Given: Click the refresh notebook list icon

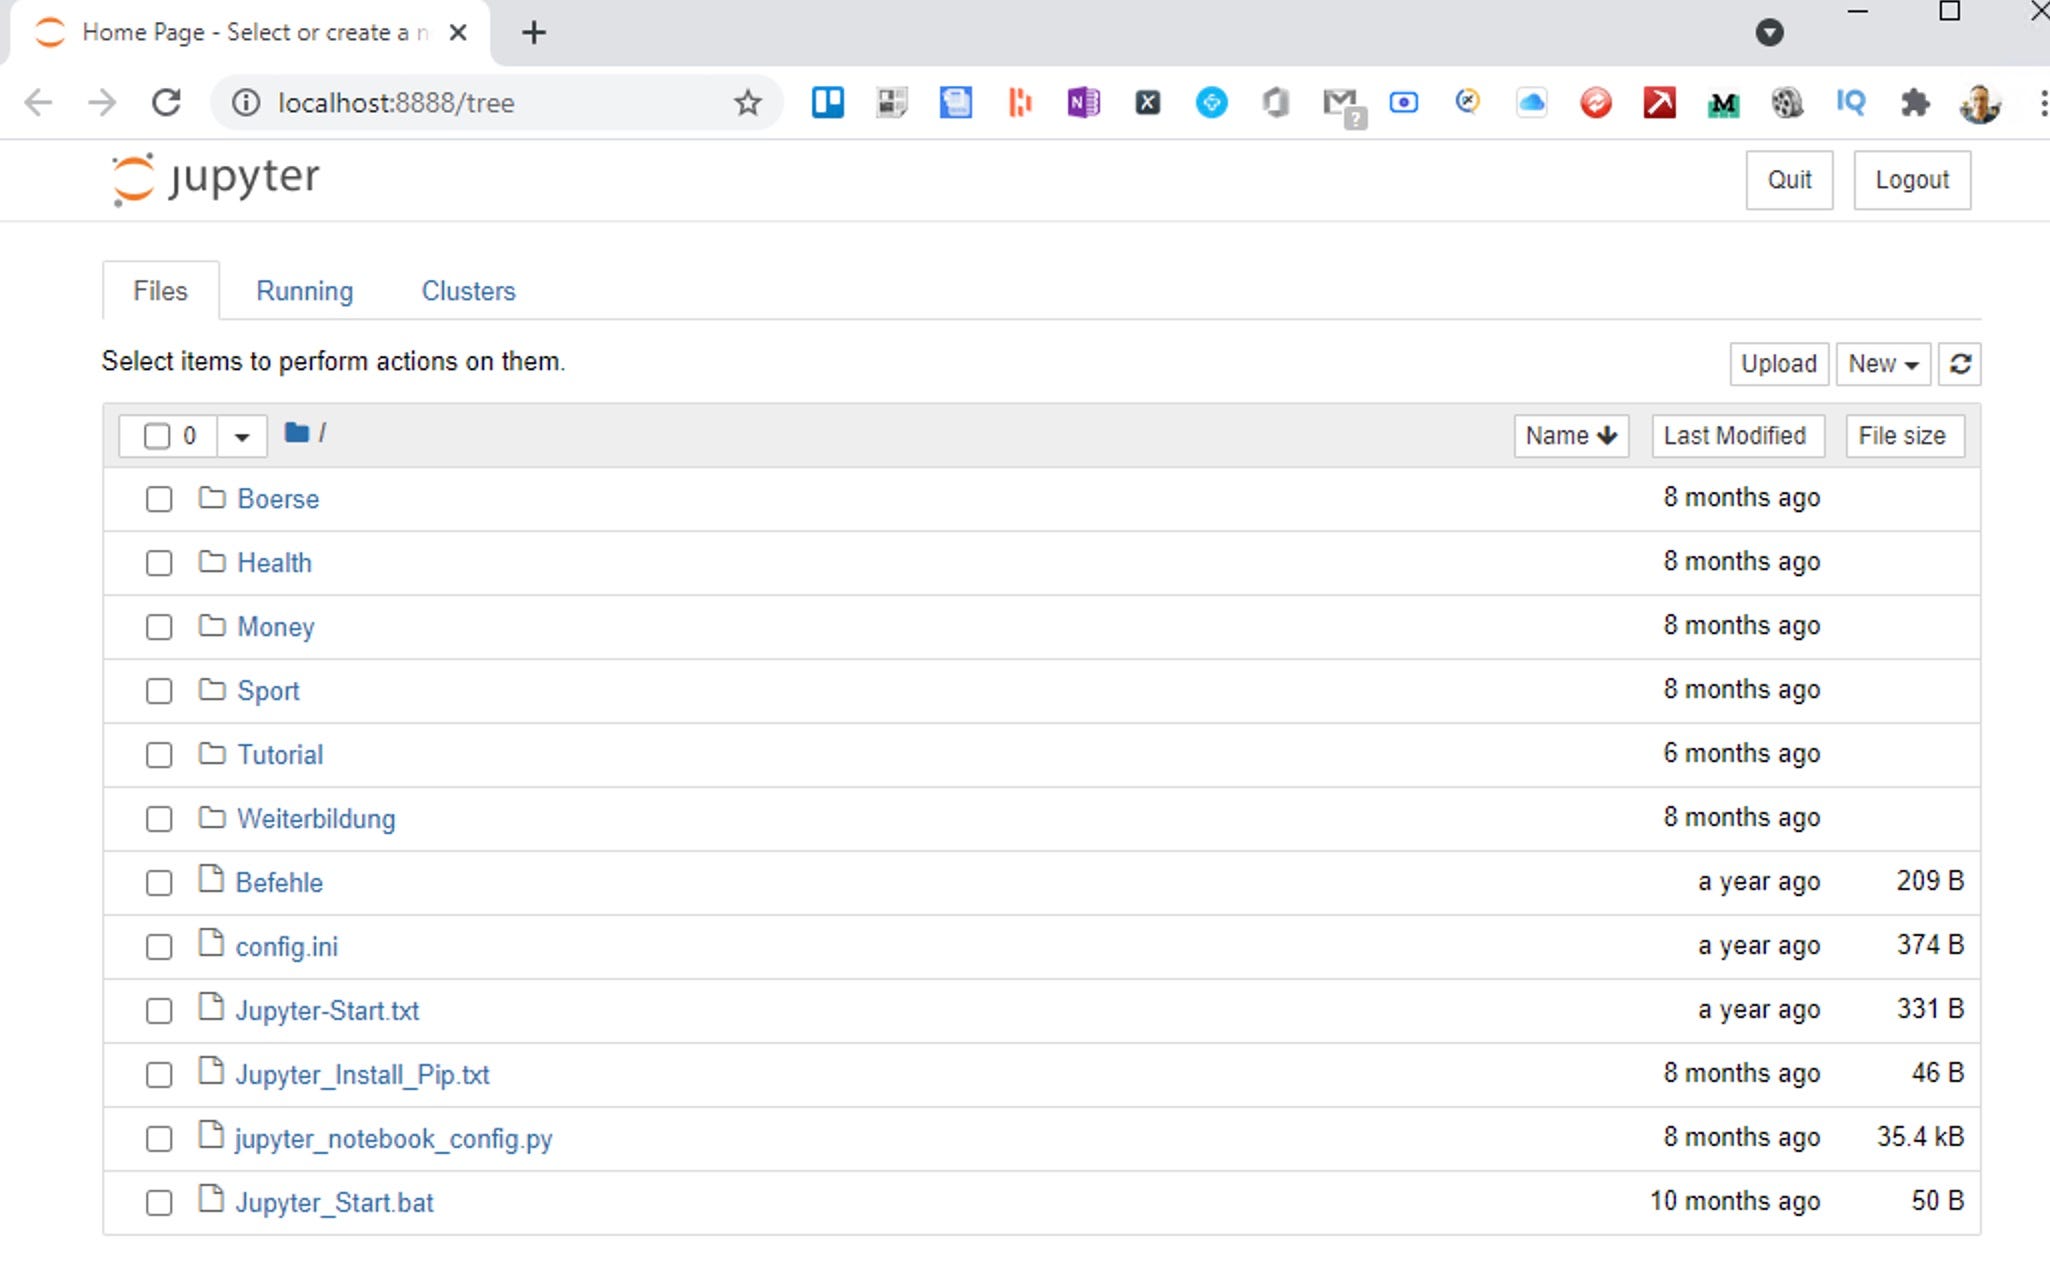Looking at the screenshot, I should coord(1959,364).
